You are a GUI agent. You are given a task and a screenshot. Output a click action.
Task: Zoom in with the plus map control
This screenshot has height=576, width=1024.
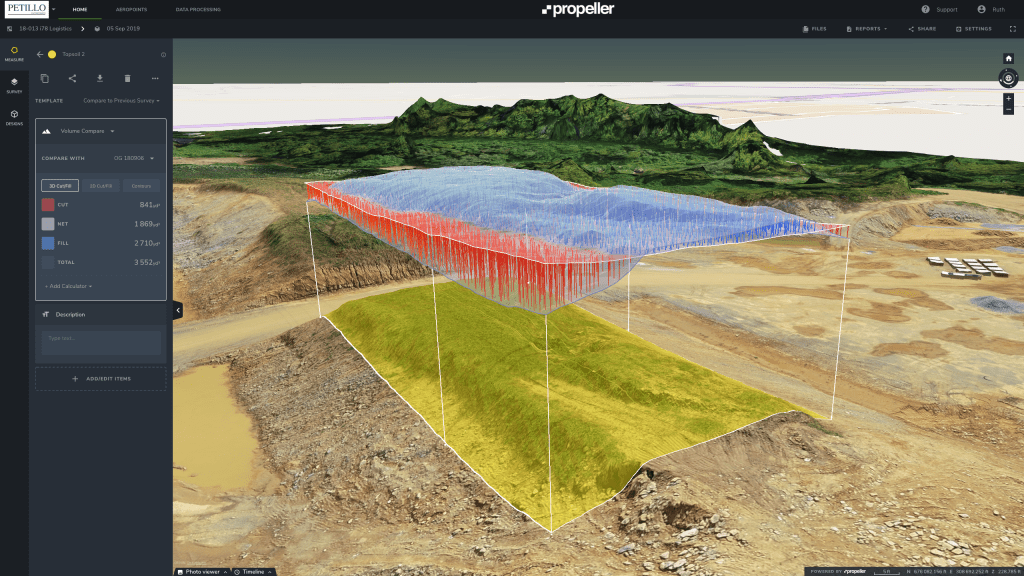[x=1008, y=99]
